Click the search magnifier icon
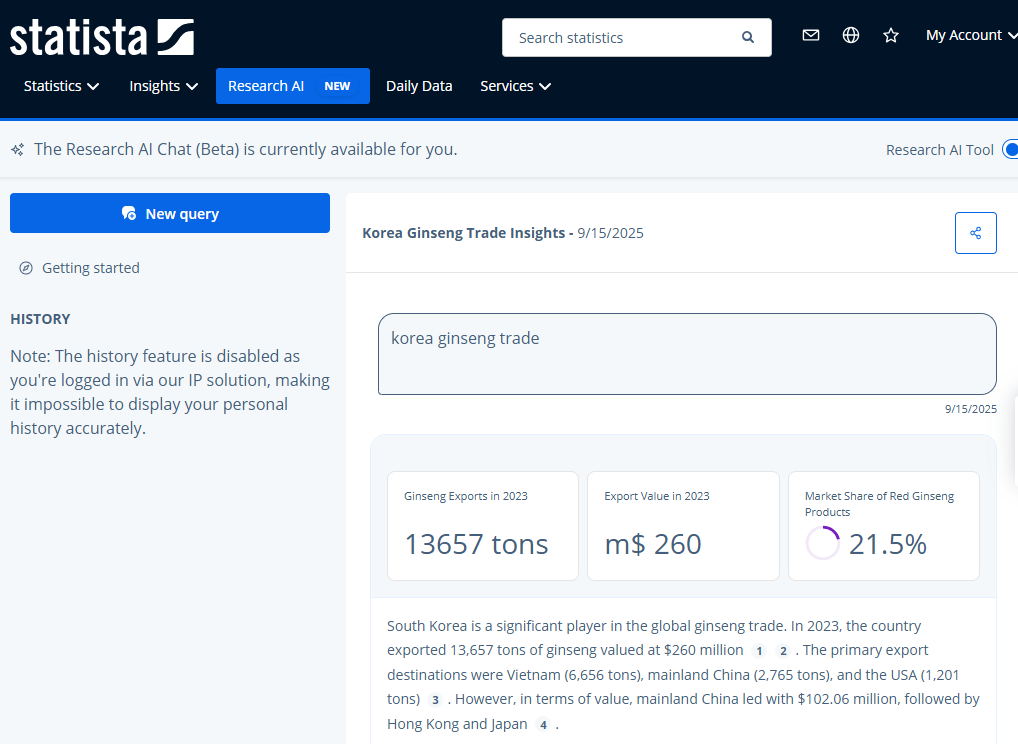This screenshot has width=1018, height=744. (747, 37)
